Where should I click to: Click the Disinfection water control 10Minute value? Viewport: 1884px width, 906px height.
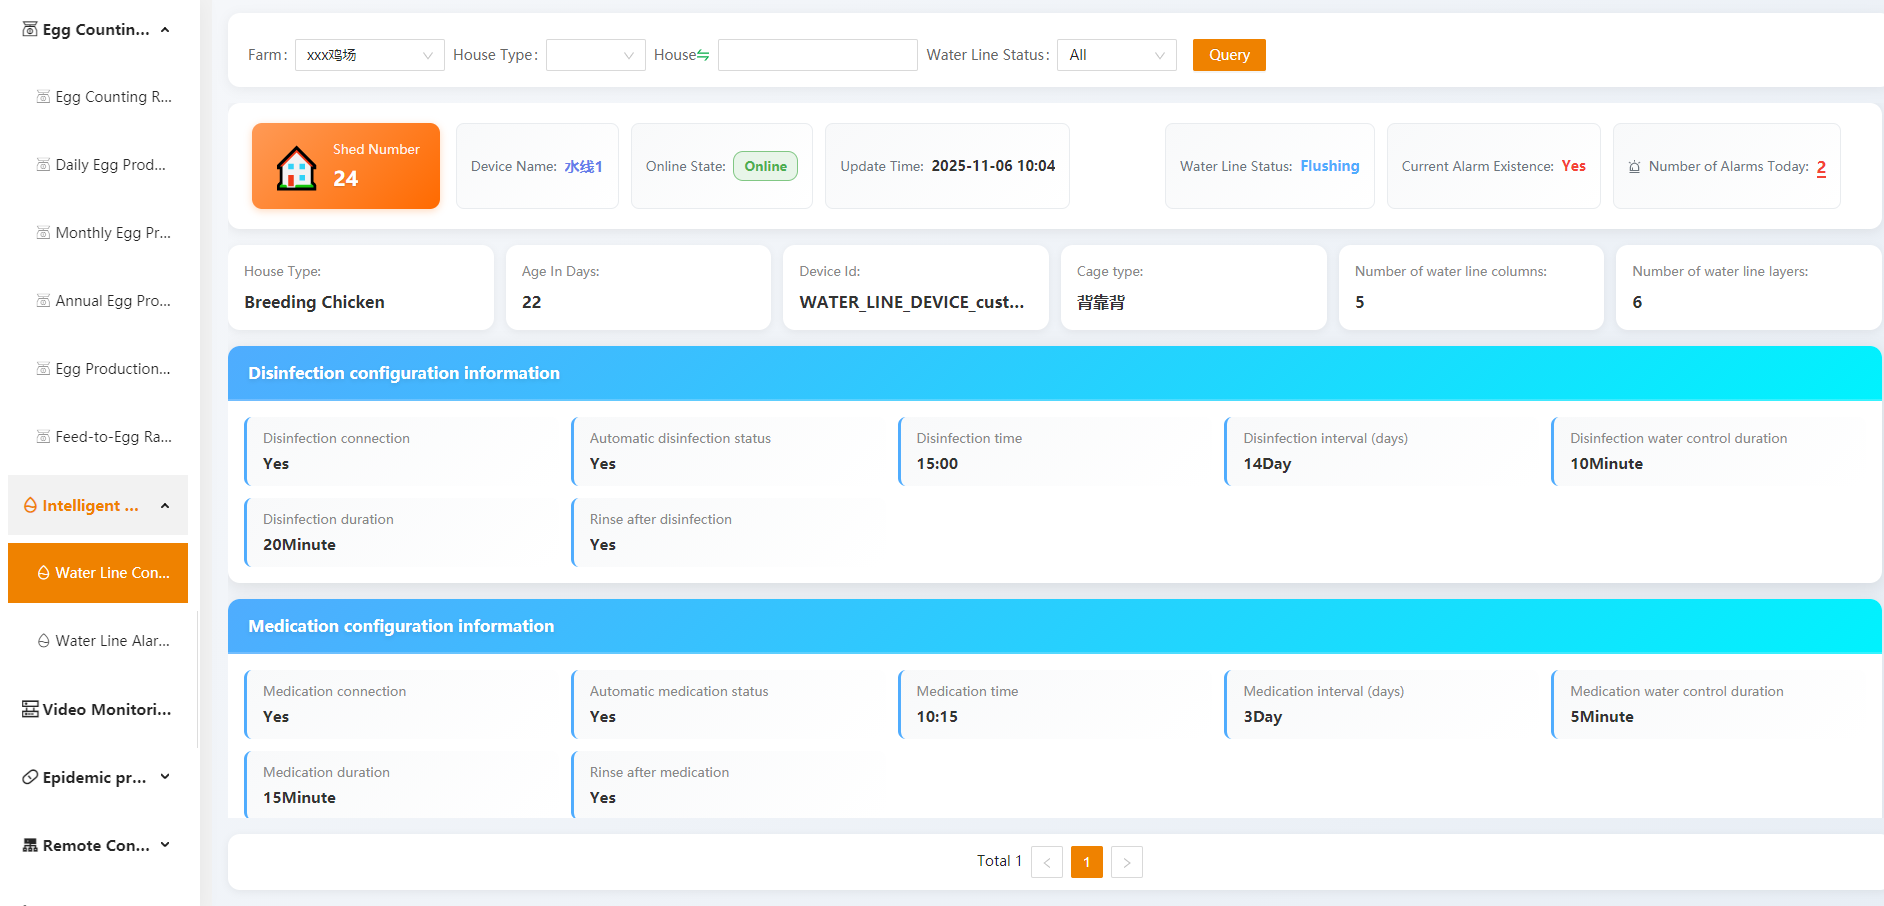tap(1606, 464)
